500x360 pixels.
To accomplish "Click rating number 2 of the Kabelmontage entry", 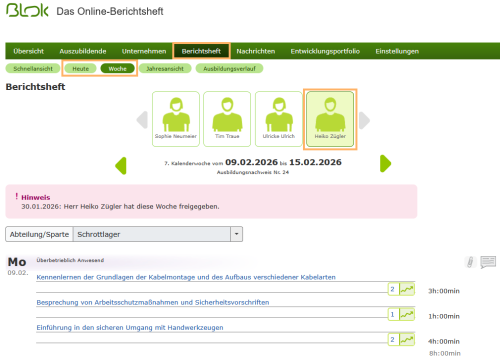I will [393, 289].
